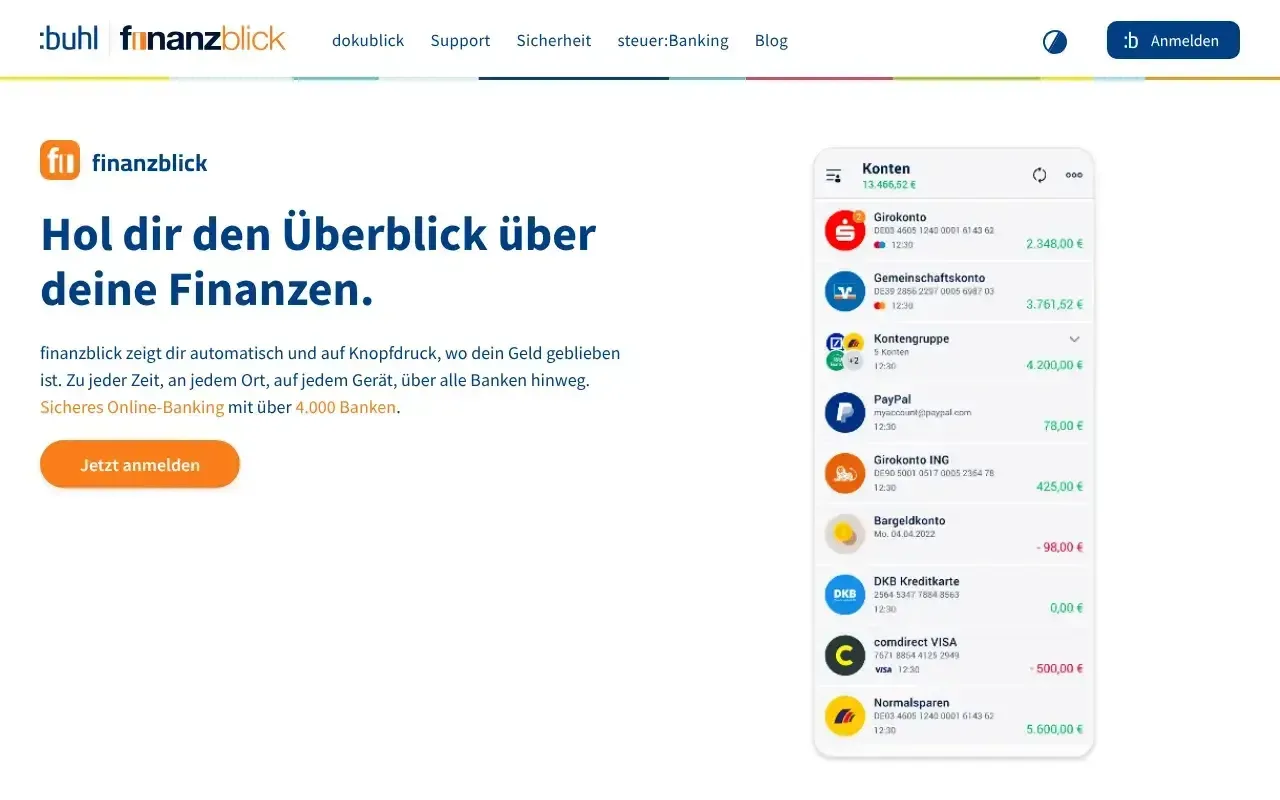The image size is (1280, 800).
Task: Click the comdirect VISA card icon
Action: tap(844, 654)
